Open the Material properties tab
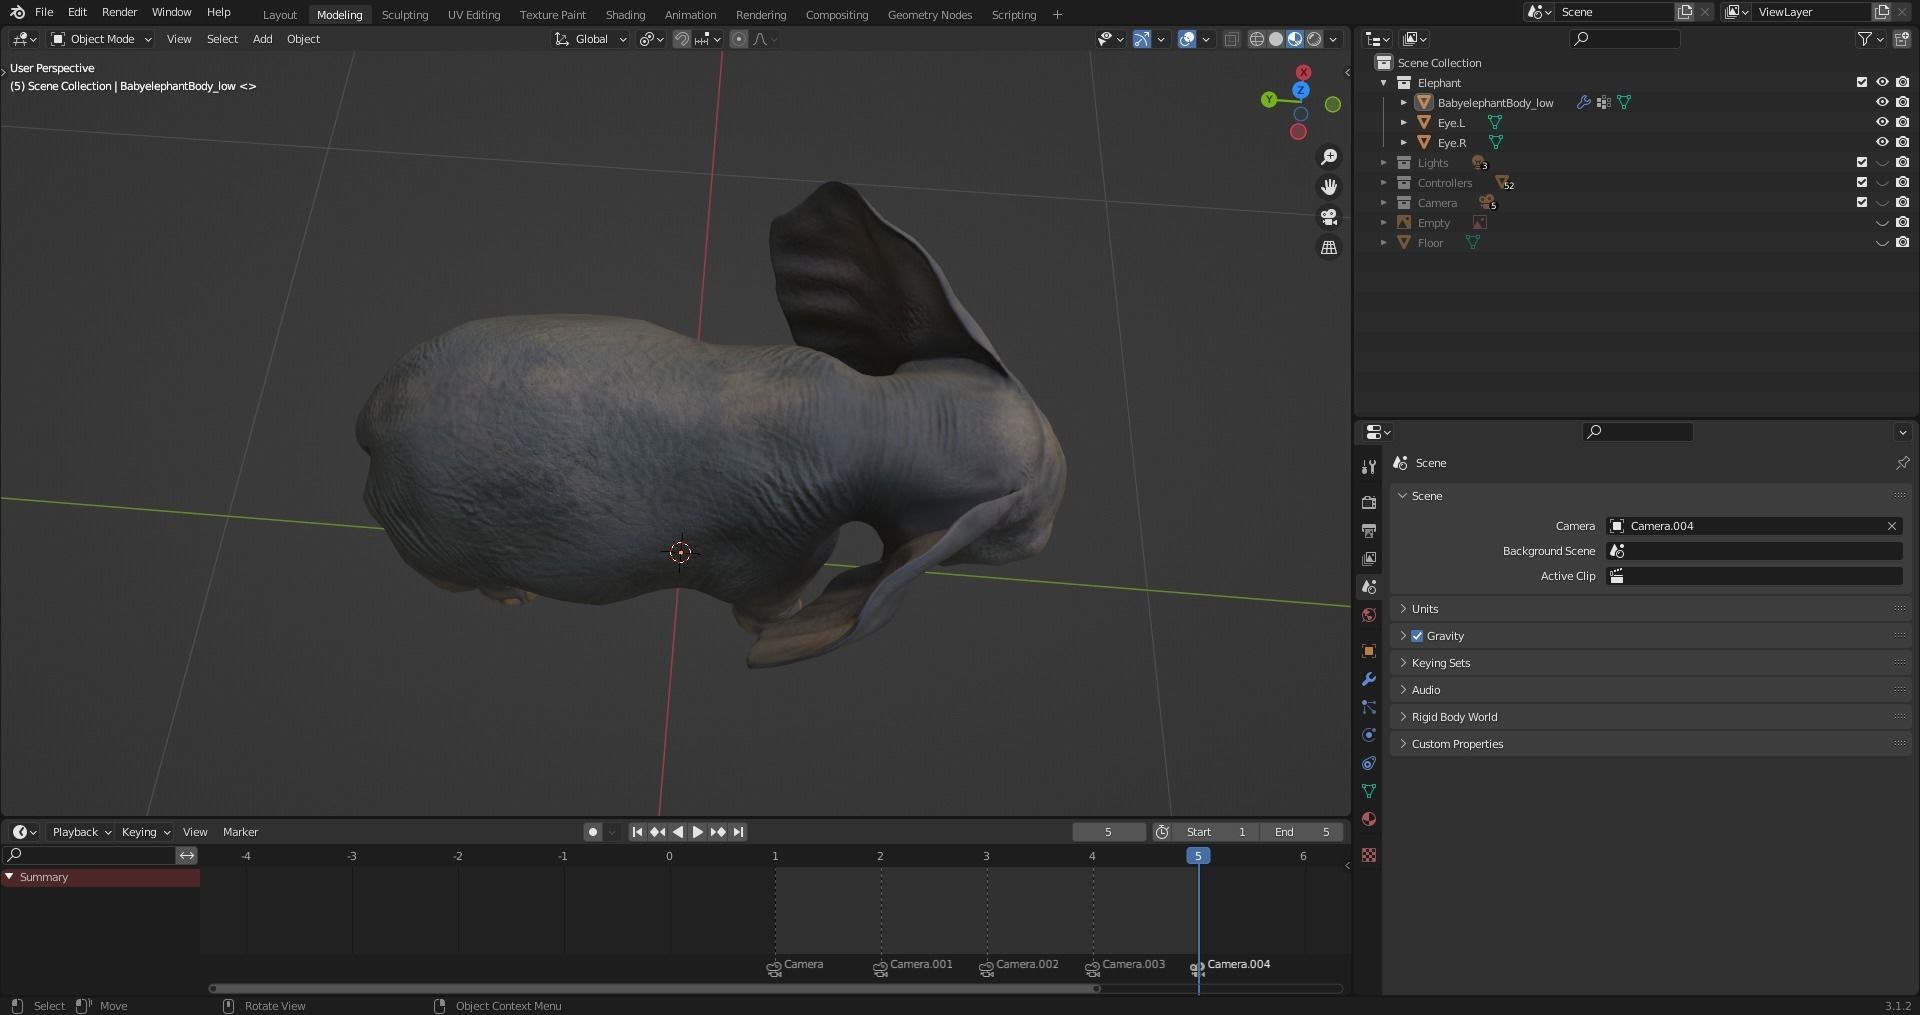The height and width of the screenshot is (1015, 1920). coord(1369,819)
